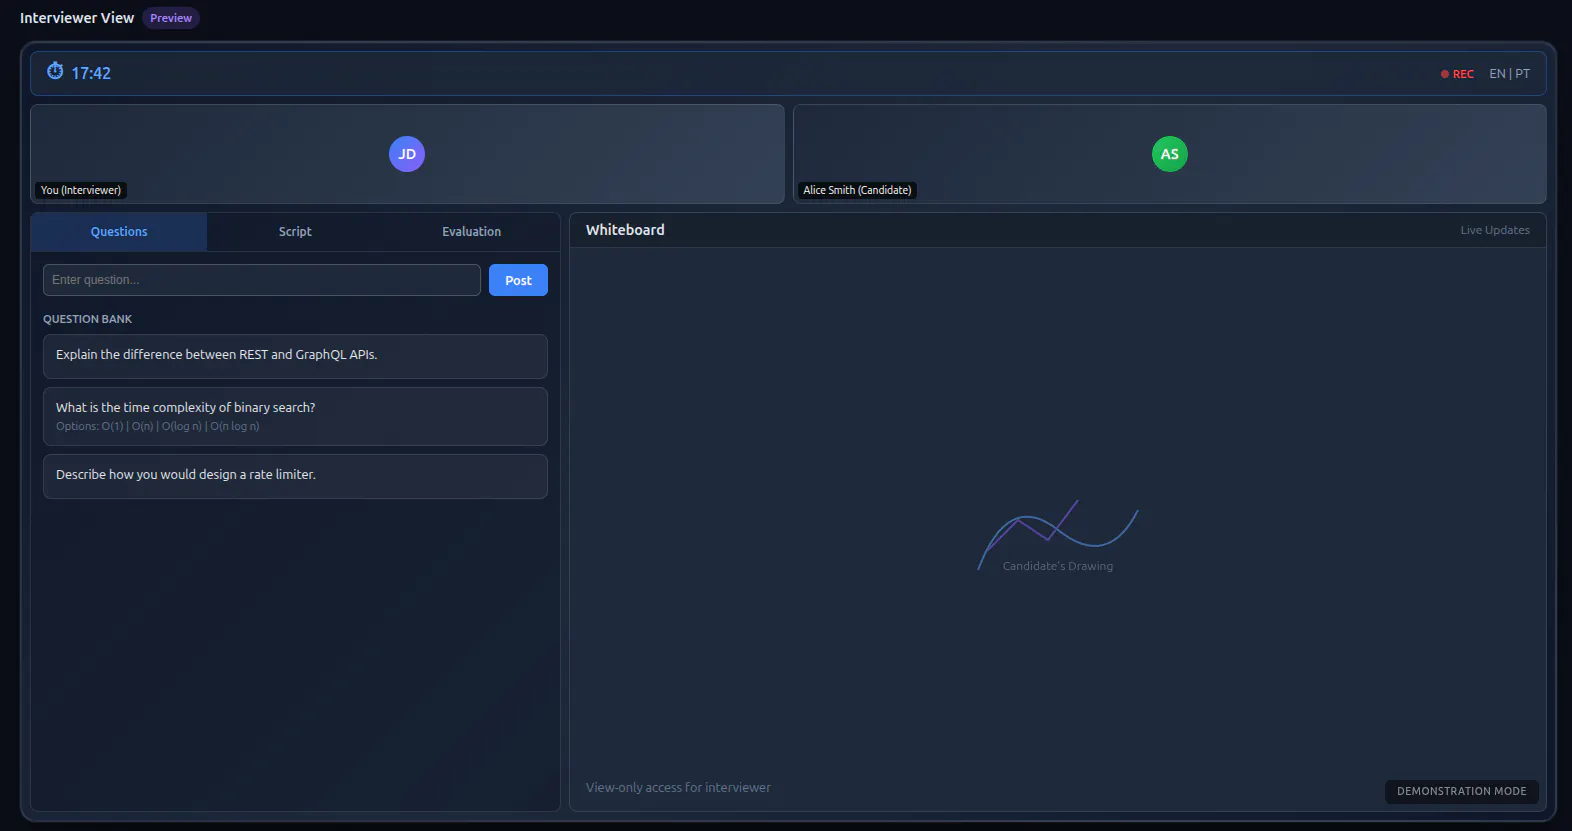Click the candidate's drawing on the whiteboard
Image resolution: width=1572 pixels, height=831 pixels.
point(1058,536)
